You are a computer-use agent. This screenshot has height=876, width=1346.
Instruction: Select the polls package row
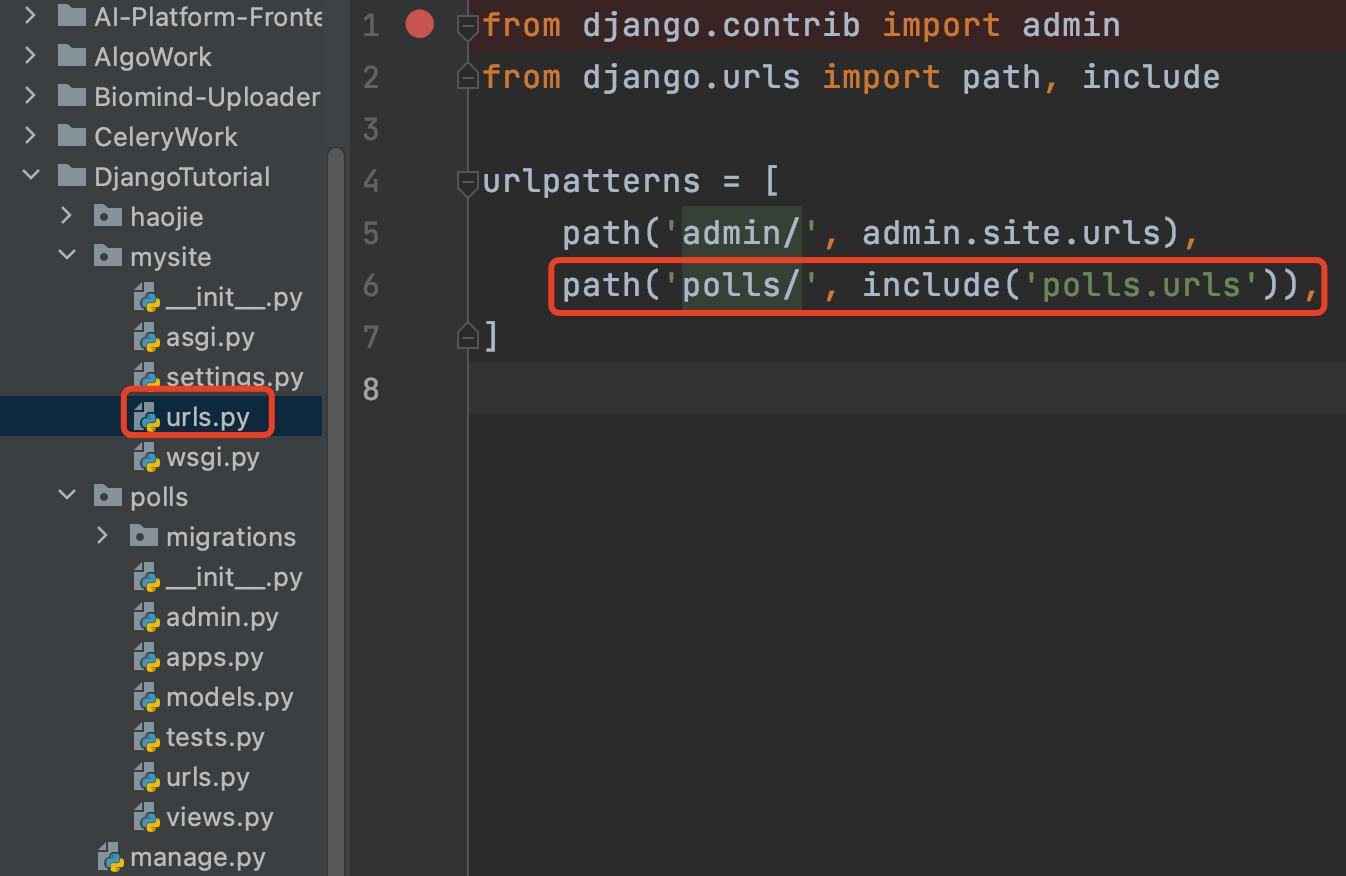click(x=159, y=497)
